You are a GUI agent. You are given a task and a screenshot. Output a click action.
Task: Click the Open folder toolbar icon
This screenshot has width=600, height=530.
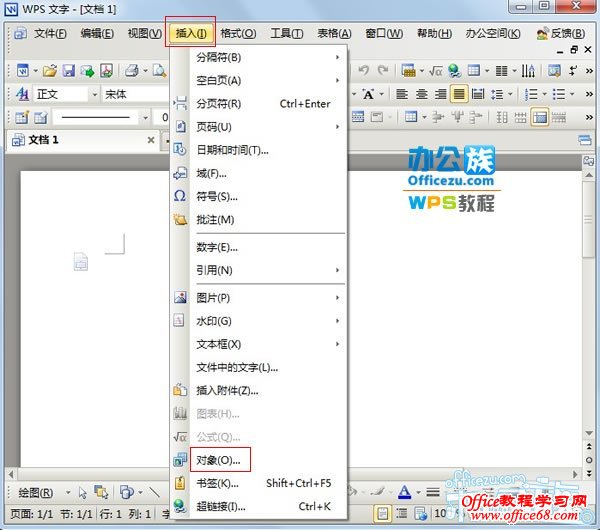point(49,71)
